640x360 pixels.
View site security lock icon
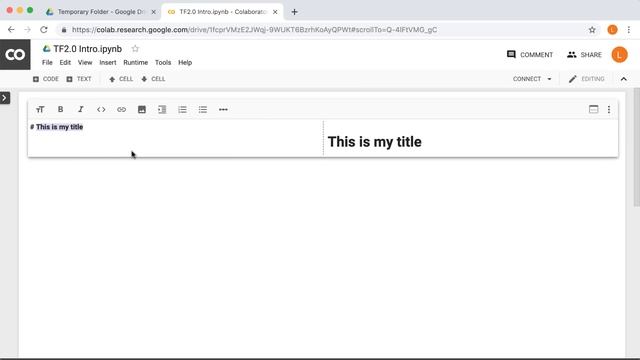coord(64,29)
